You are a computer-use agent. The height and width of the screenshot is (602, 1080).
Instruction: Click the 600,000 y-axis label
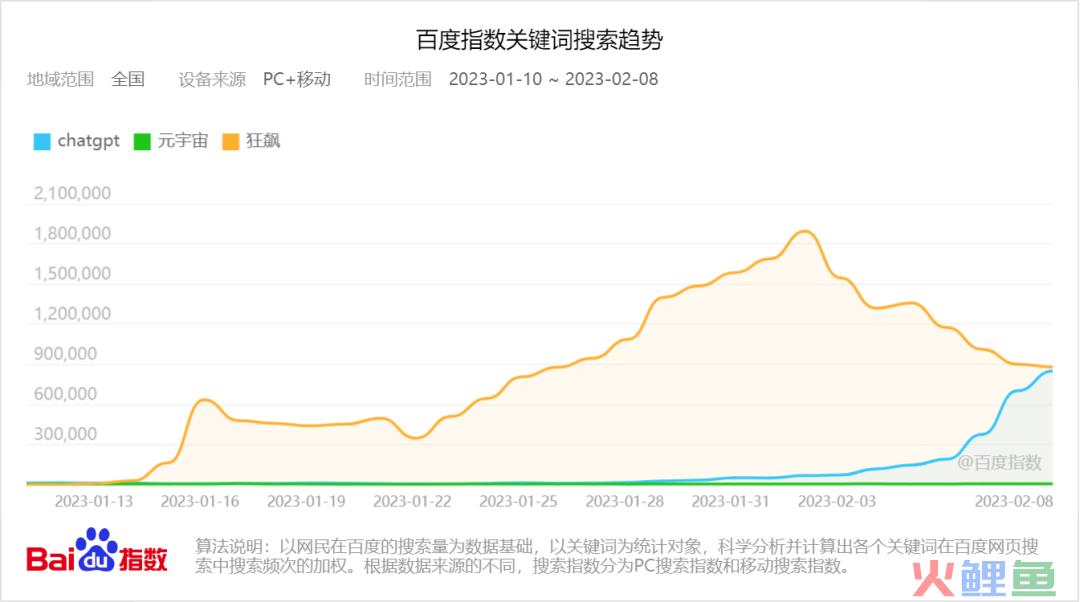point(65,394)
